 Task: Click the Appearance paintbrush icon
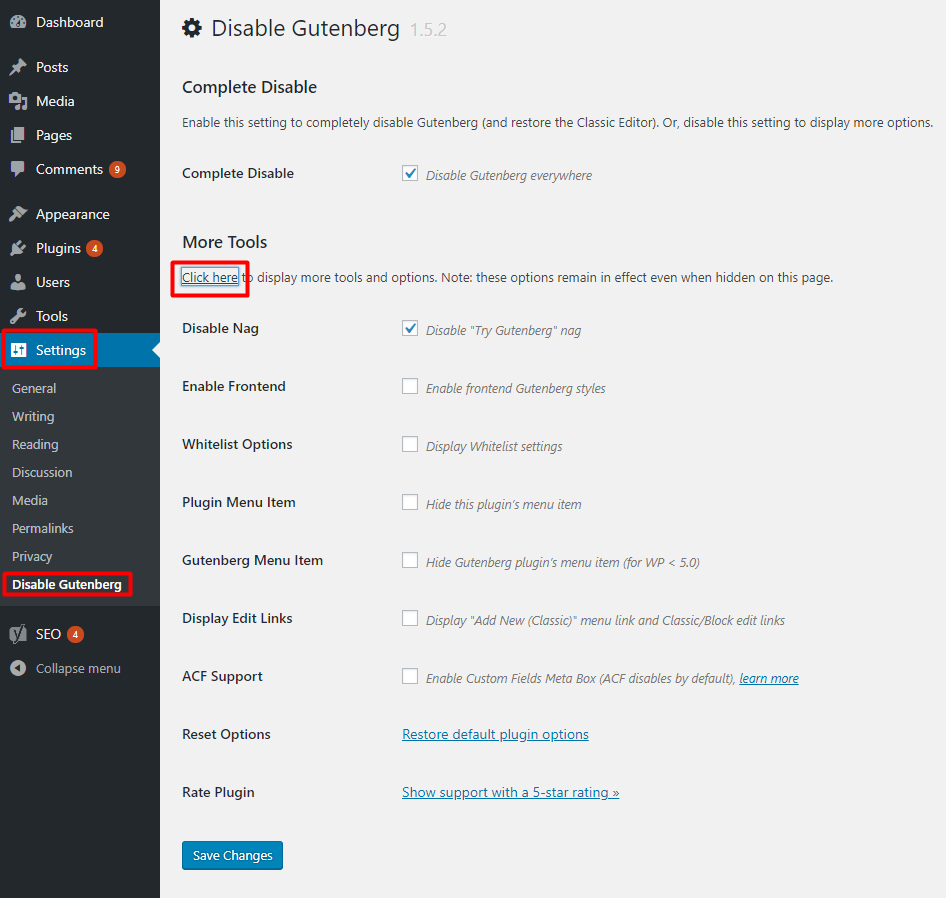(x=18, y=214)
